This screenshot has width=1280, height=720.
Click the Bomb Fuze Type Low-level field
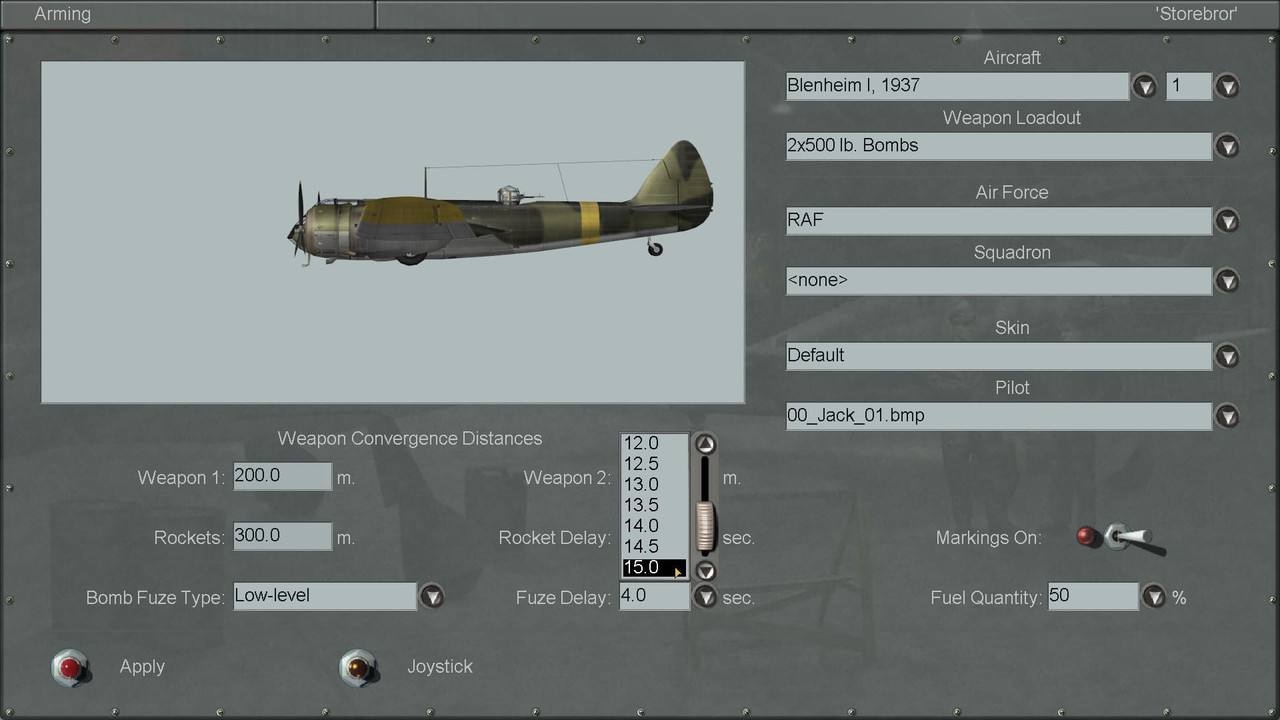325,596
